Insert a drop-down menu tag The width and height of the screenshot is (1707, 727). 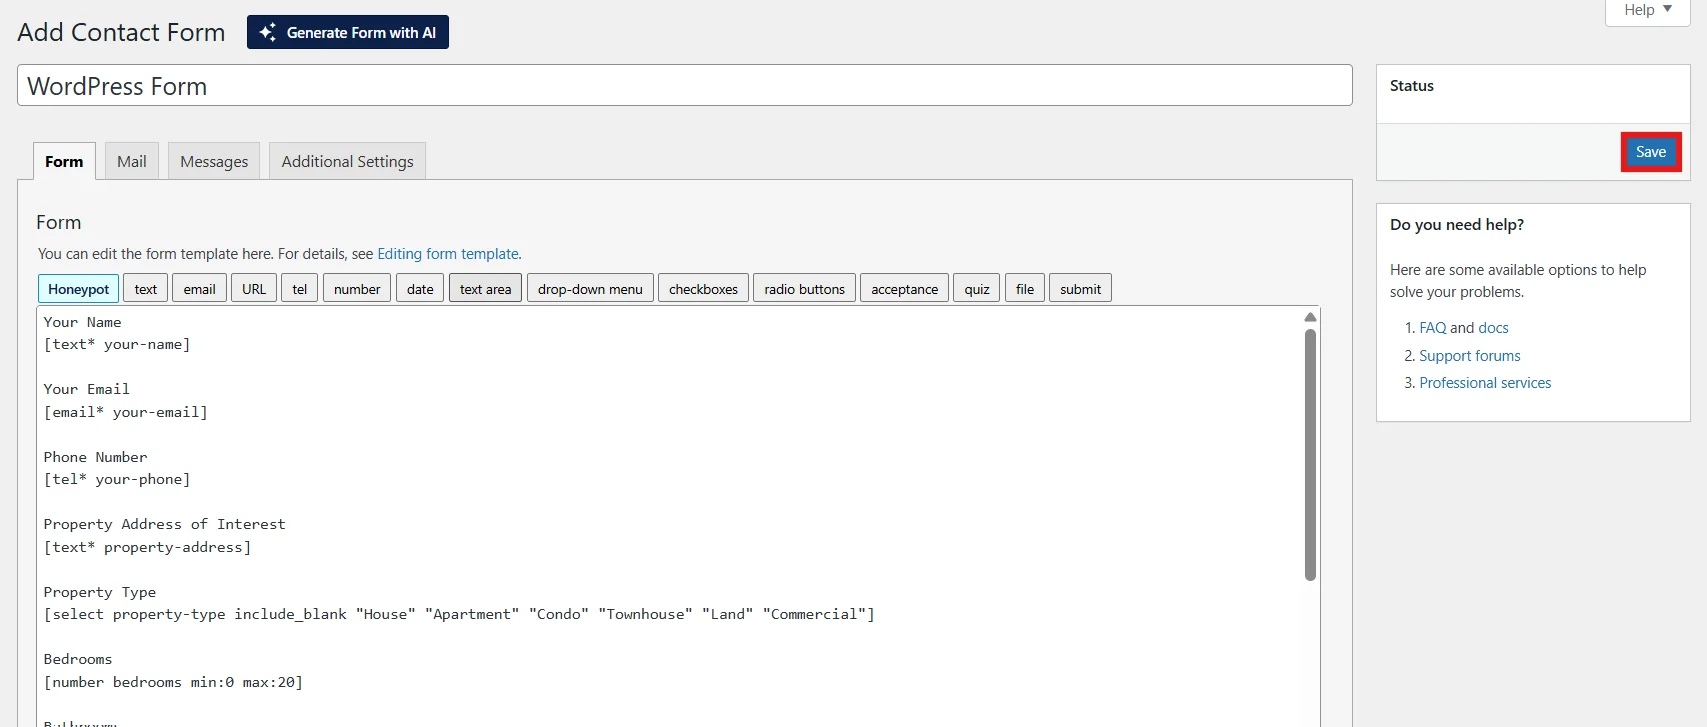pos(590,289)
